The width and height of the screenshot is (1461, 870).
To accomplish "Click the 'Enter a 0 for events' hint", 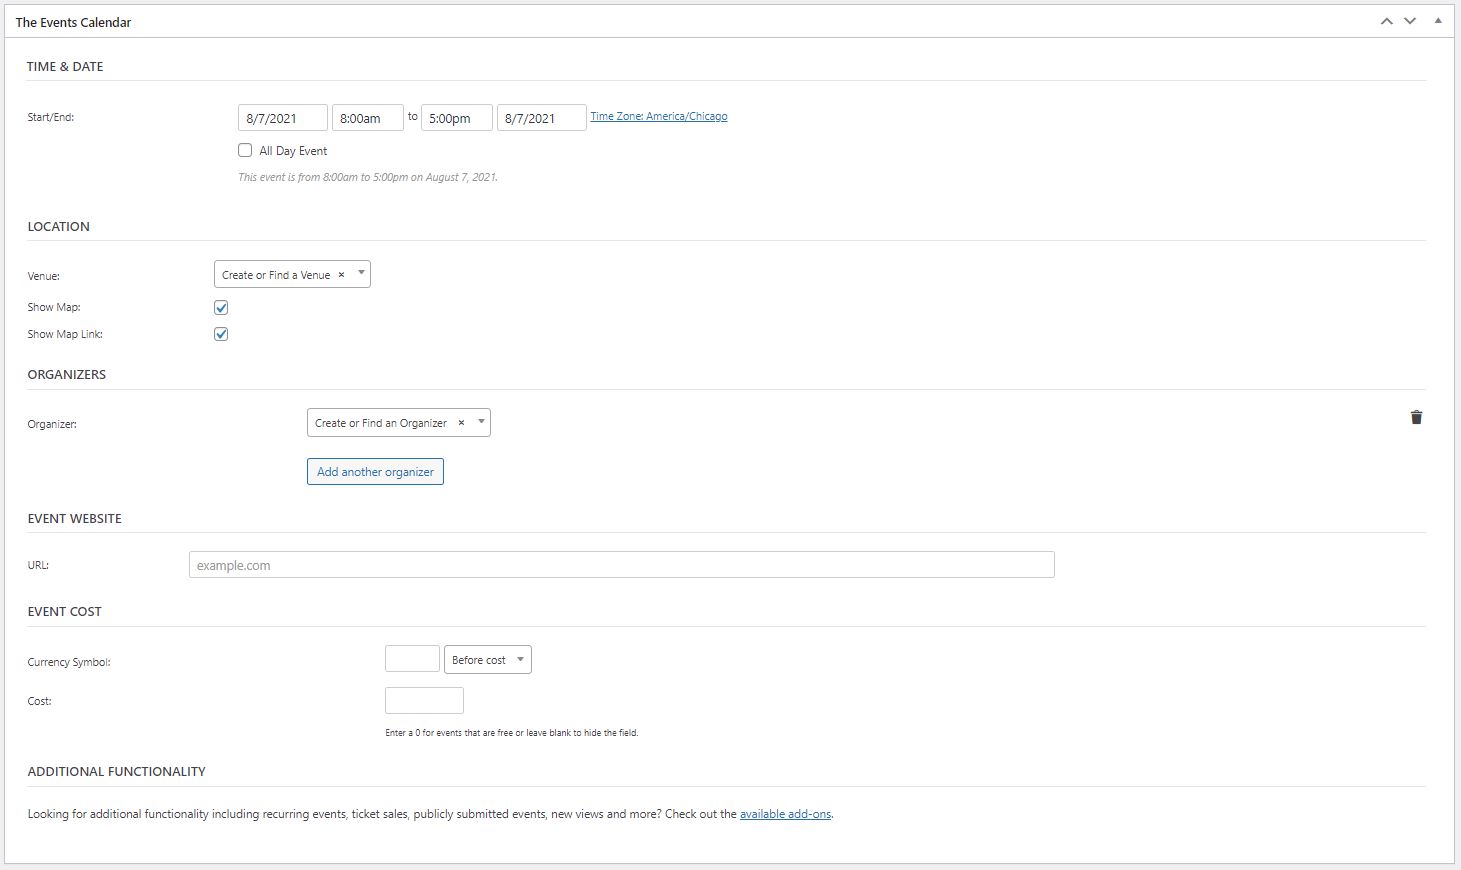I will click(511, 733).
